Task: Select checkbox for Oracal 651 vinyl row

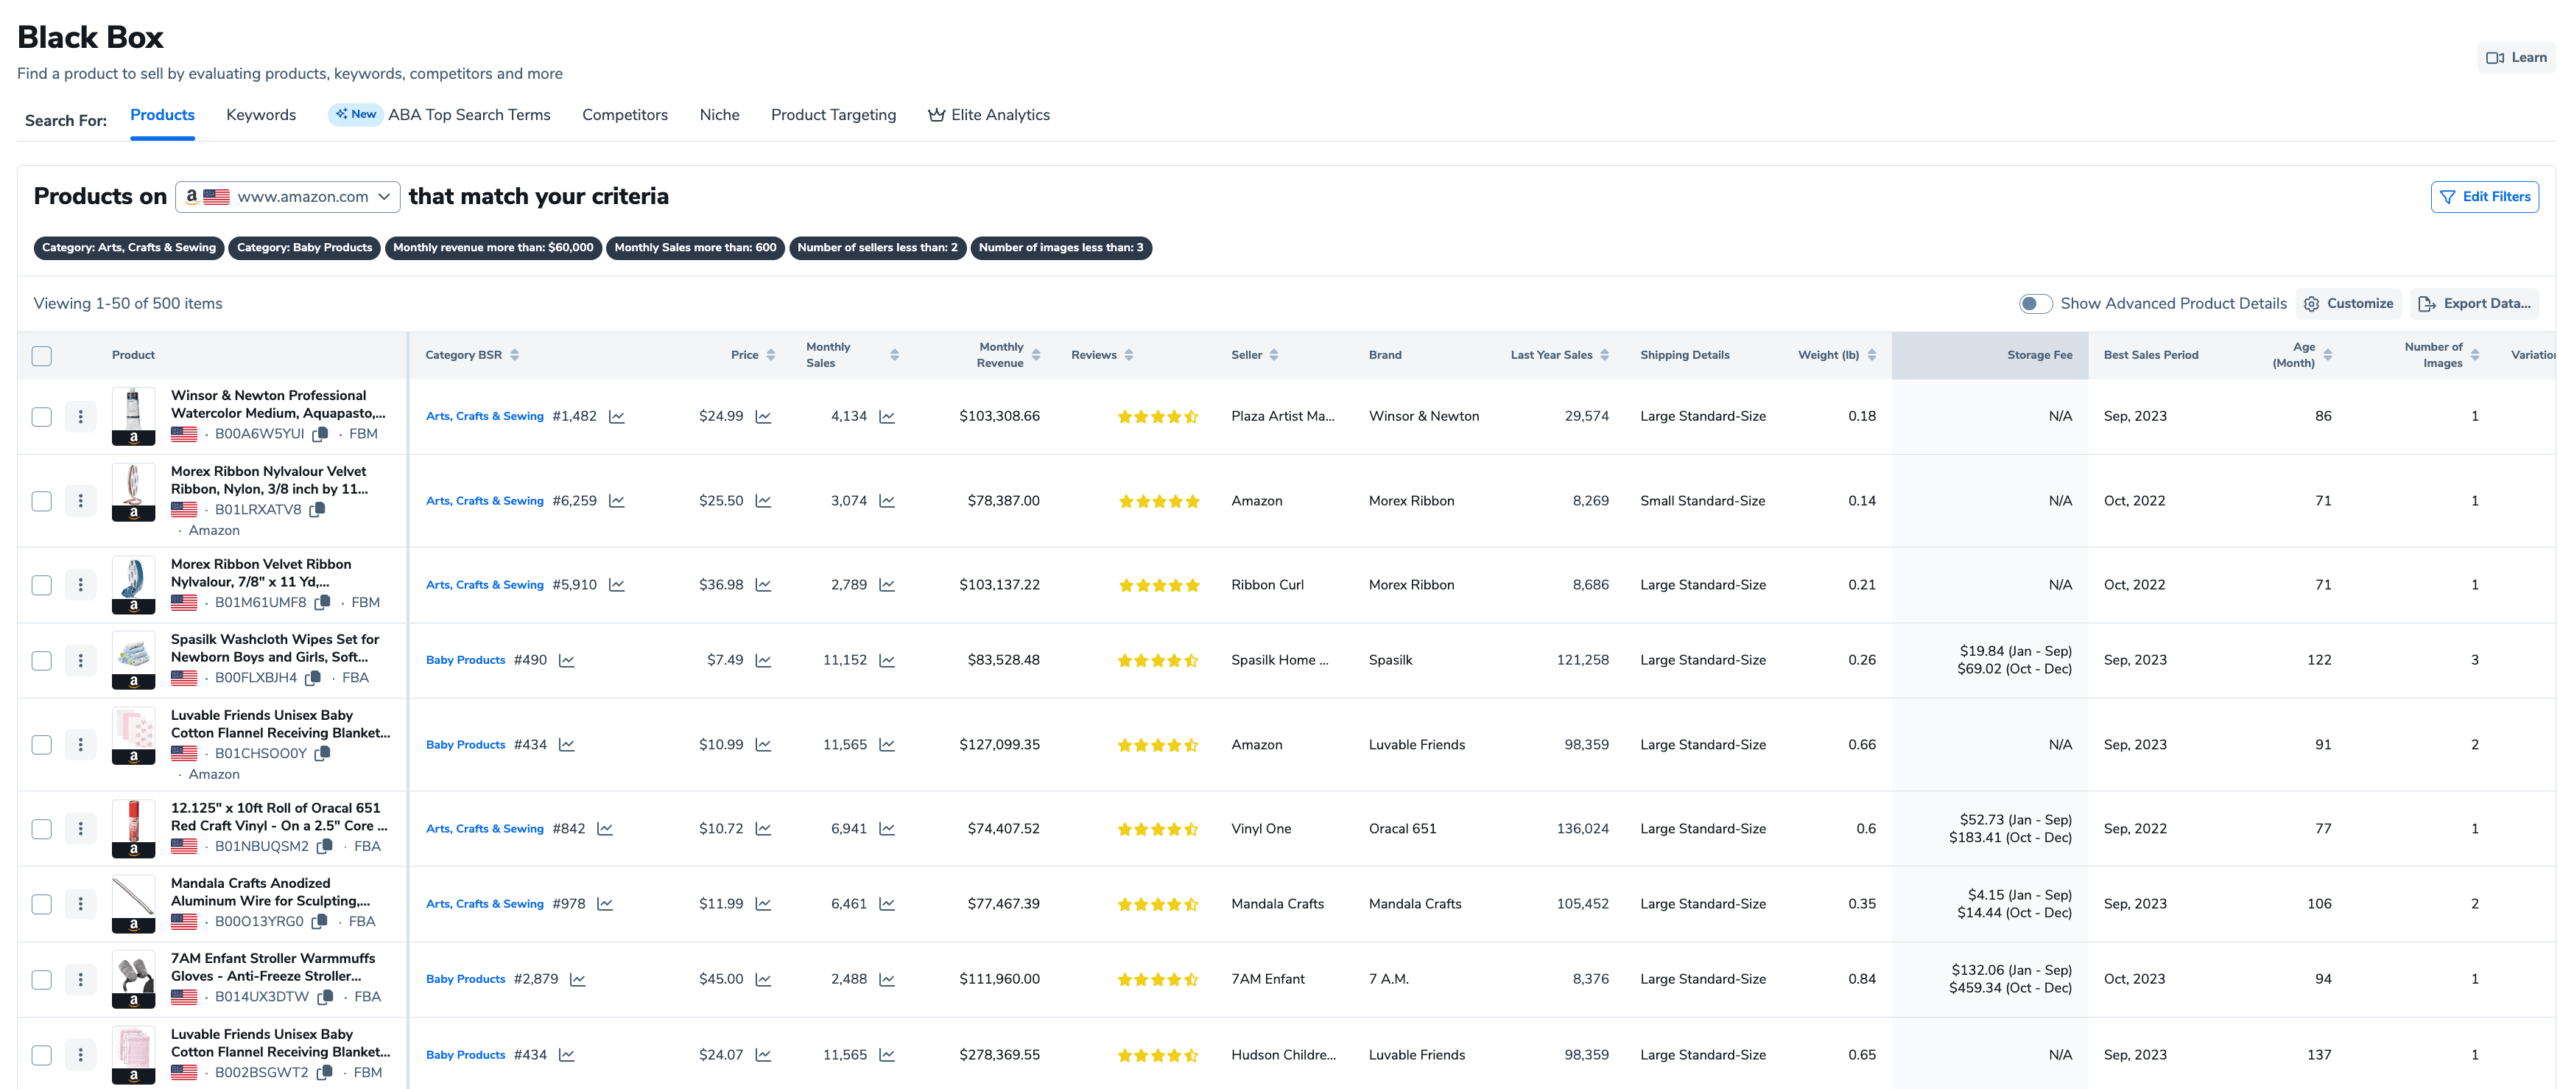Action: [x=42, y=829]
